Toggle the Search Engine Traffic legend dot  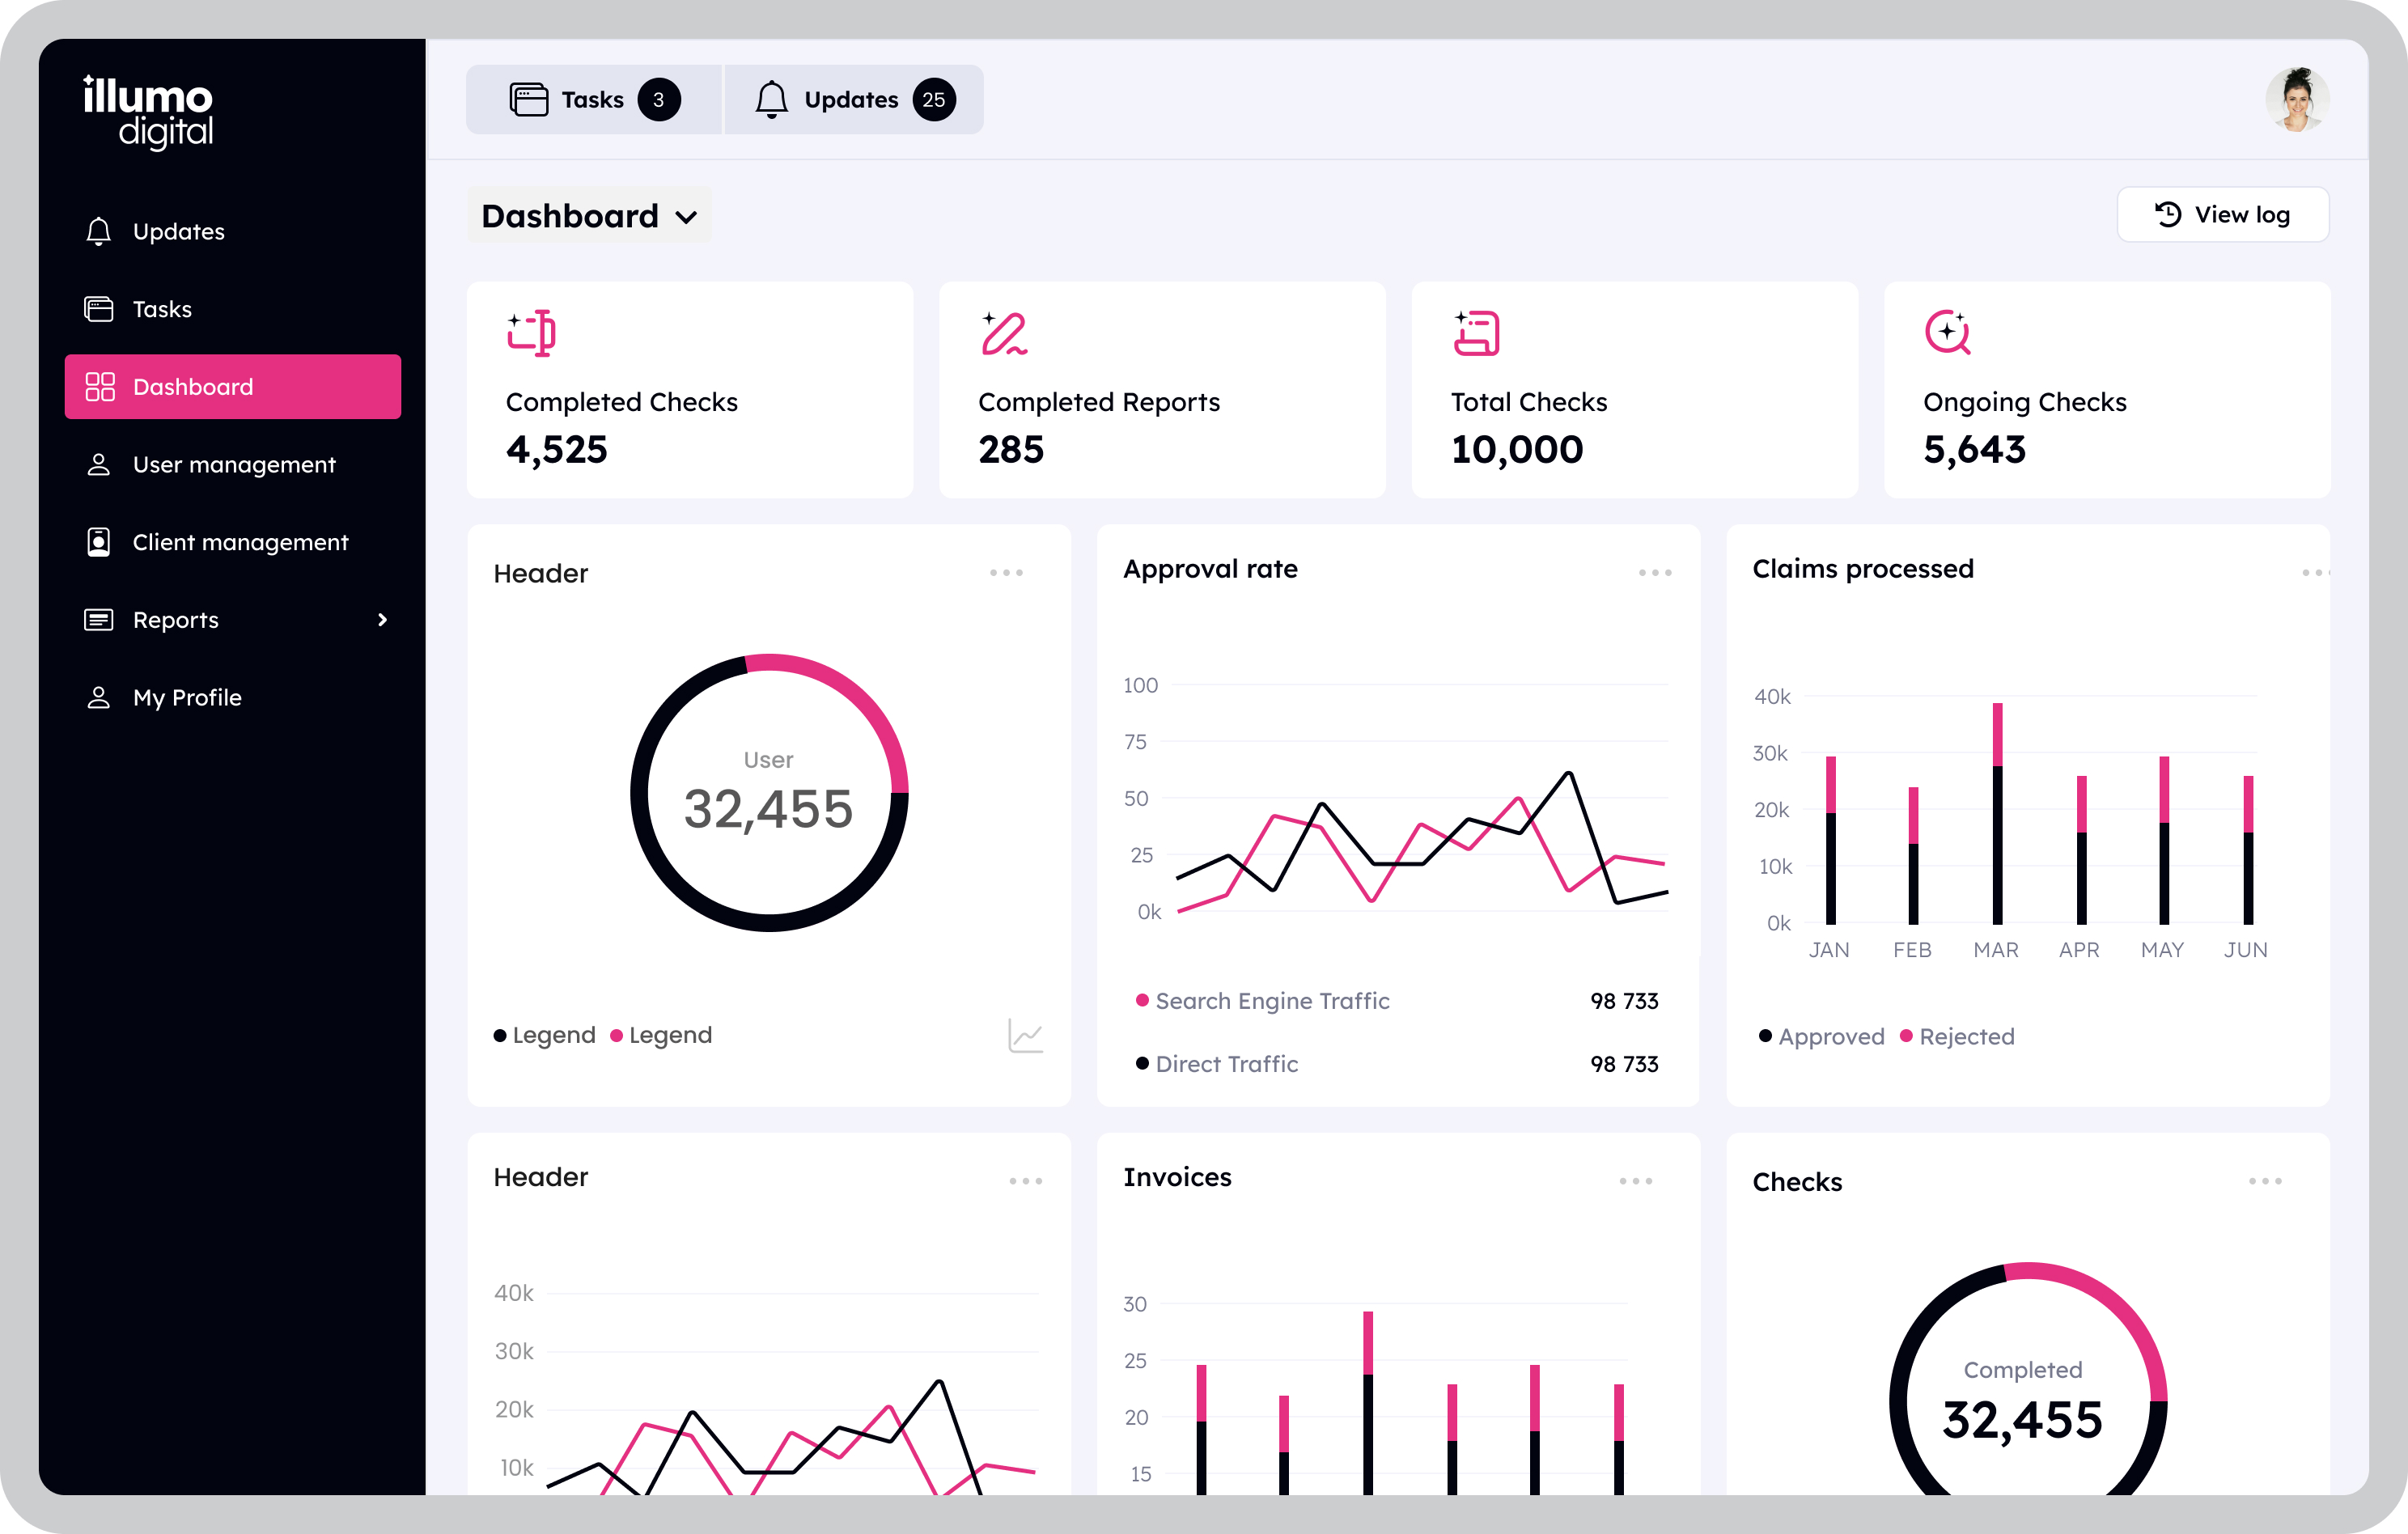[x=1142, y=1000]
